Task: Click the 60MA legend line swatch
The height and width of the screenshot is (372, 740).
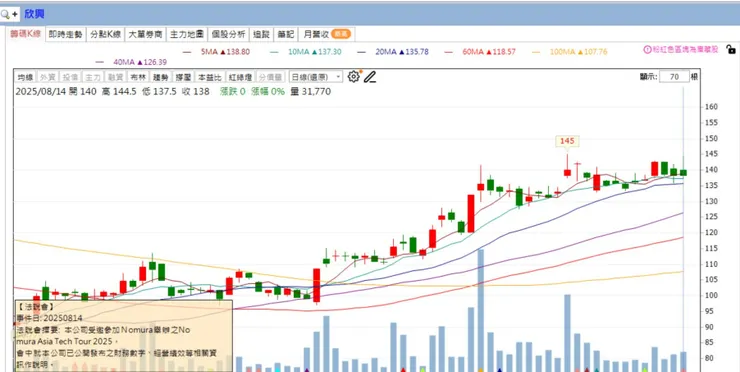Action: [x=448, y=52]
